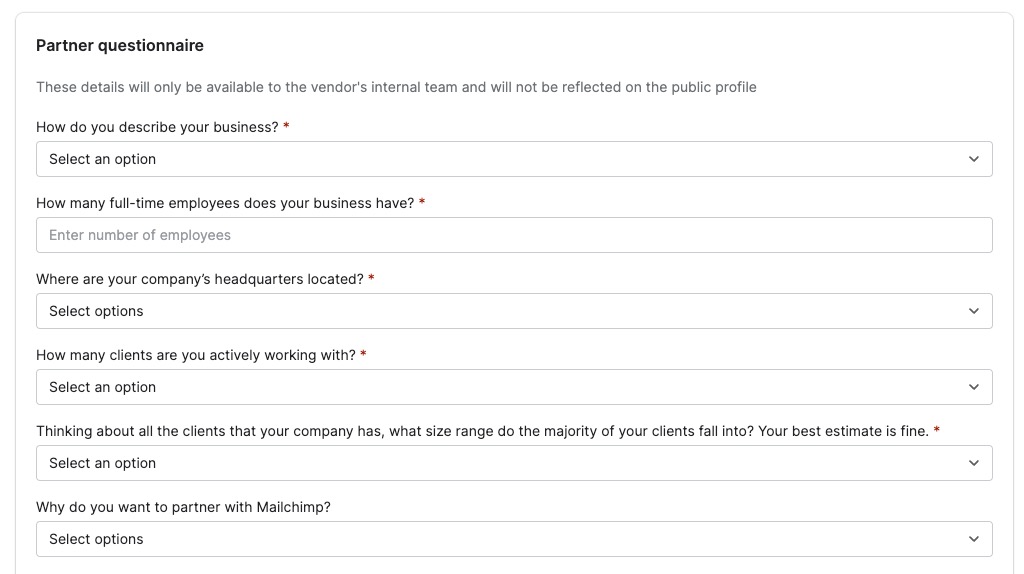Image resolution: width=1024 pixels, height=574 pixels.
Task: Click the chevron arrow in the business description select
Action: pos(974,159)
